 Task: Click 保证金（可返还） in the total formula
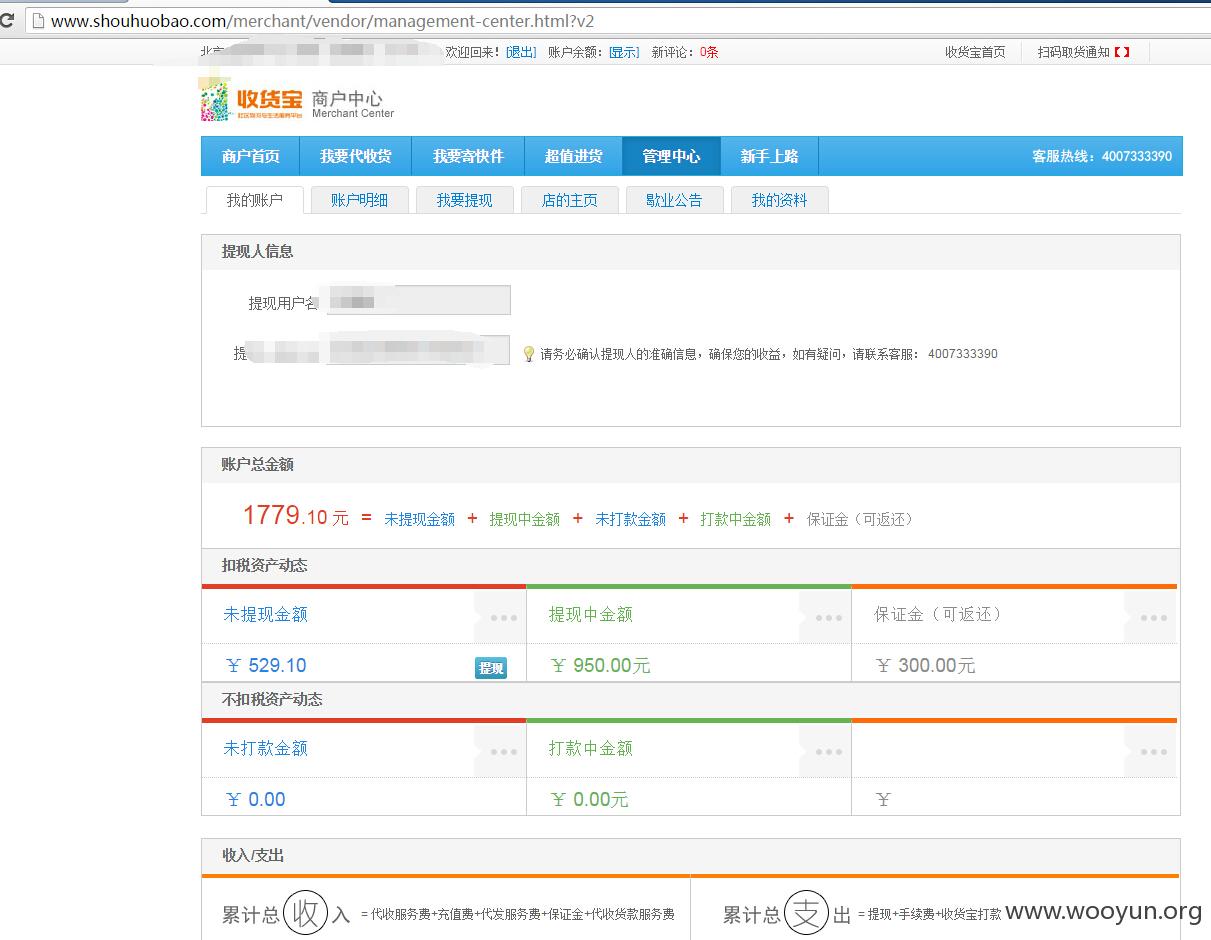tap(860, 519)
